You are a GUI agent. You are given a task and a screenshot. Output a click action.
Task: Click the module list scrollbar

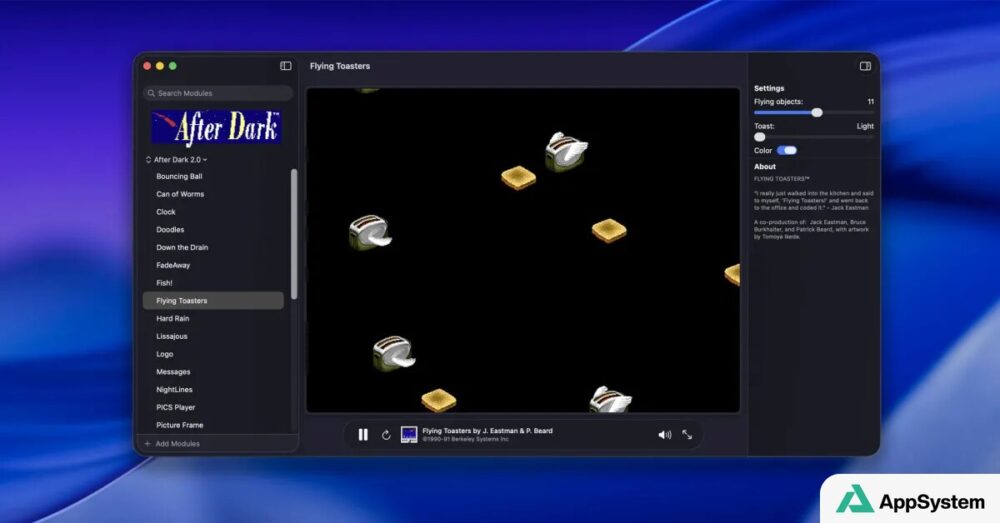click(293, 233)
